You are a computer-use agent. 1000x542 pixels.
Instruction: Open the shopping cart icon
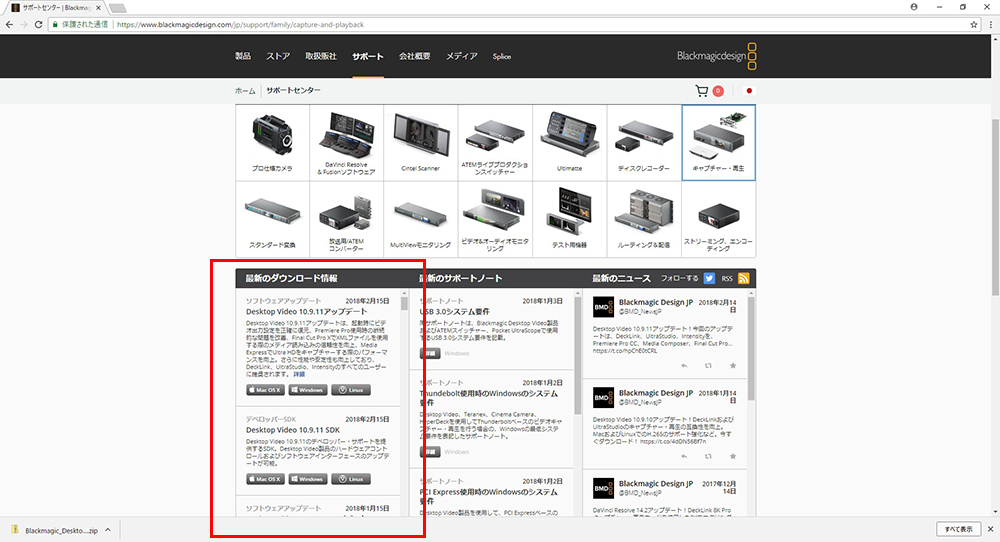(702, 91)
